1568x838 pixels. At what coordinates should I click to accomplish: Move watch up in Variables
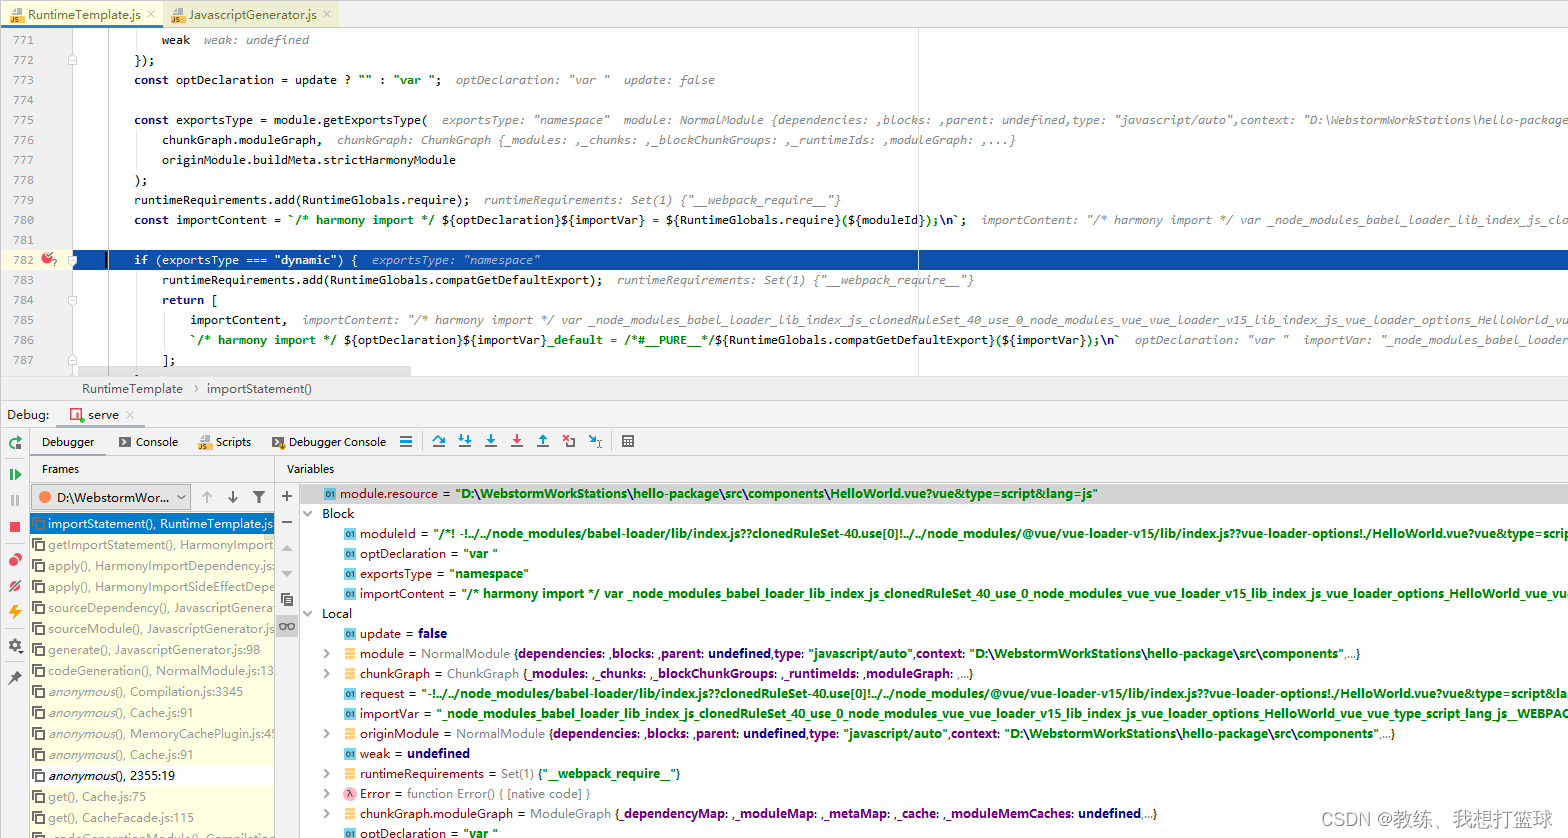pyautogui.click(x=287, y=548)
